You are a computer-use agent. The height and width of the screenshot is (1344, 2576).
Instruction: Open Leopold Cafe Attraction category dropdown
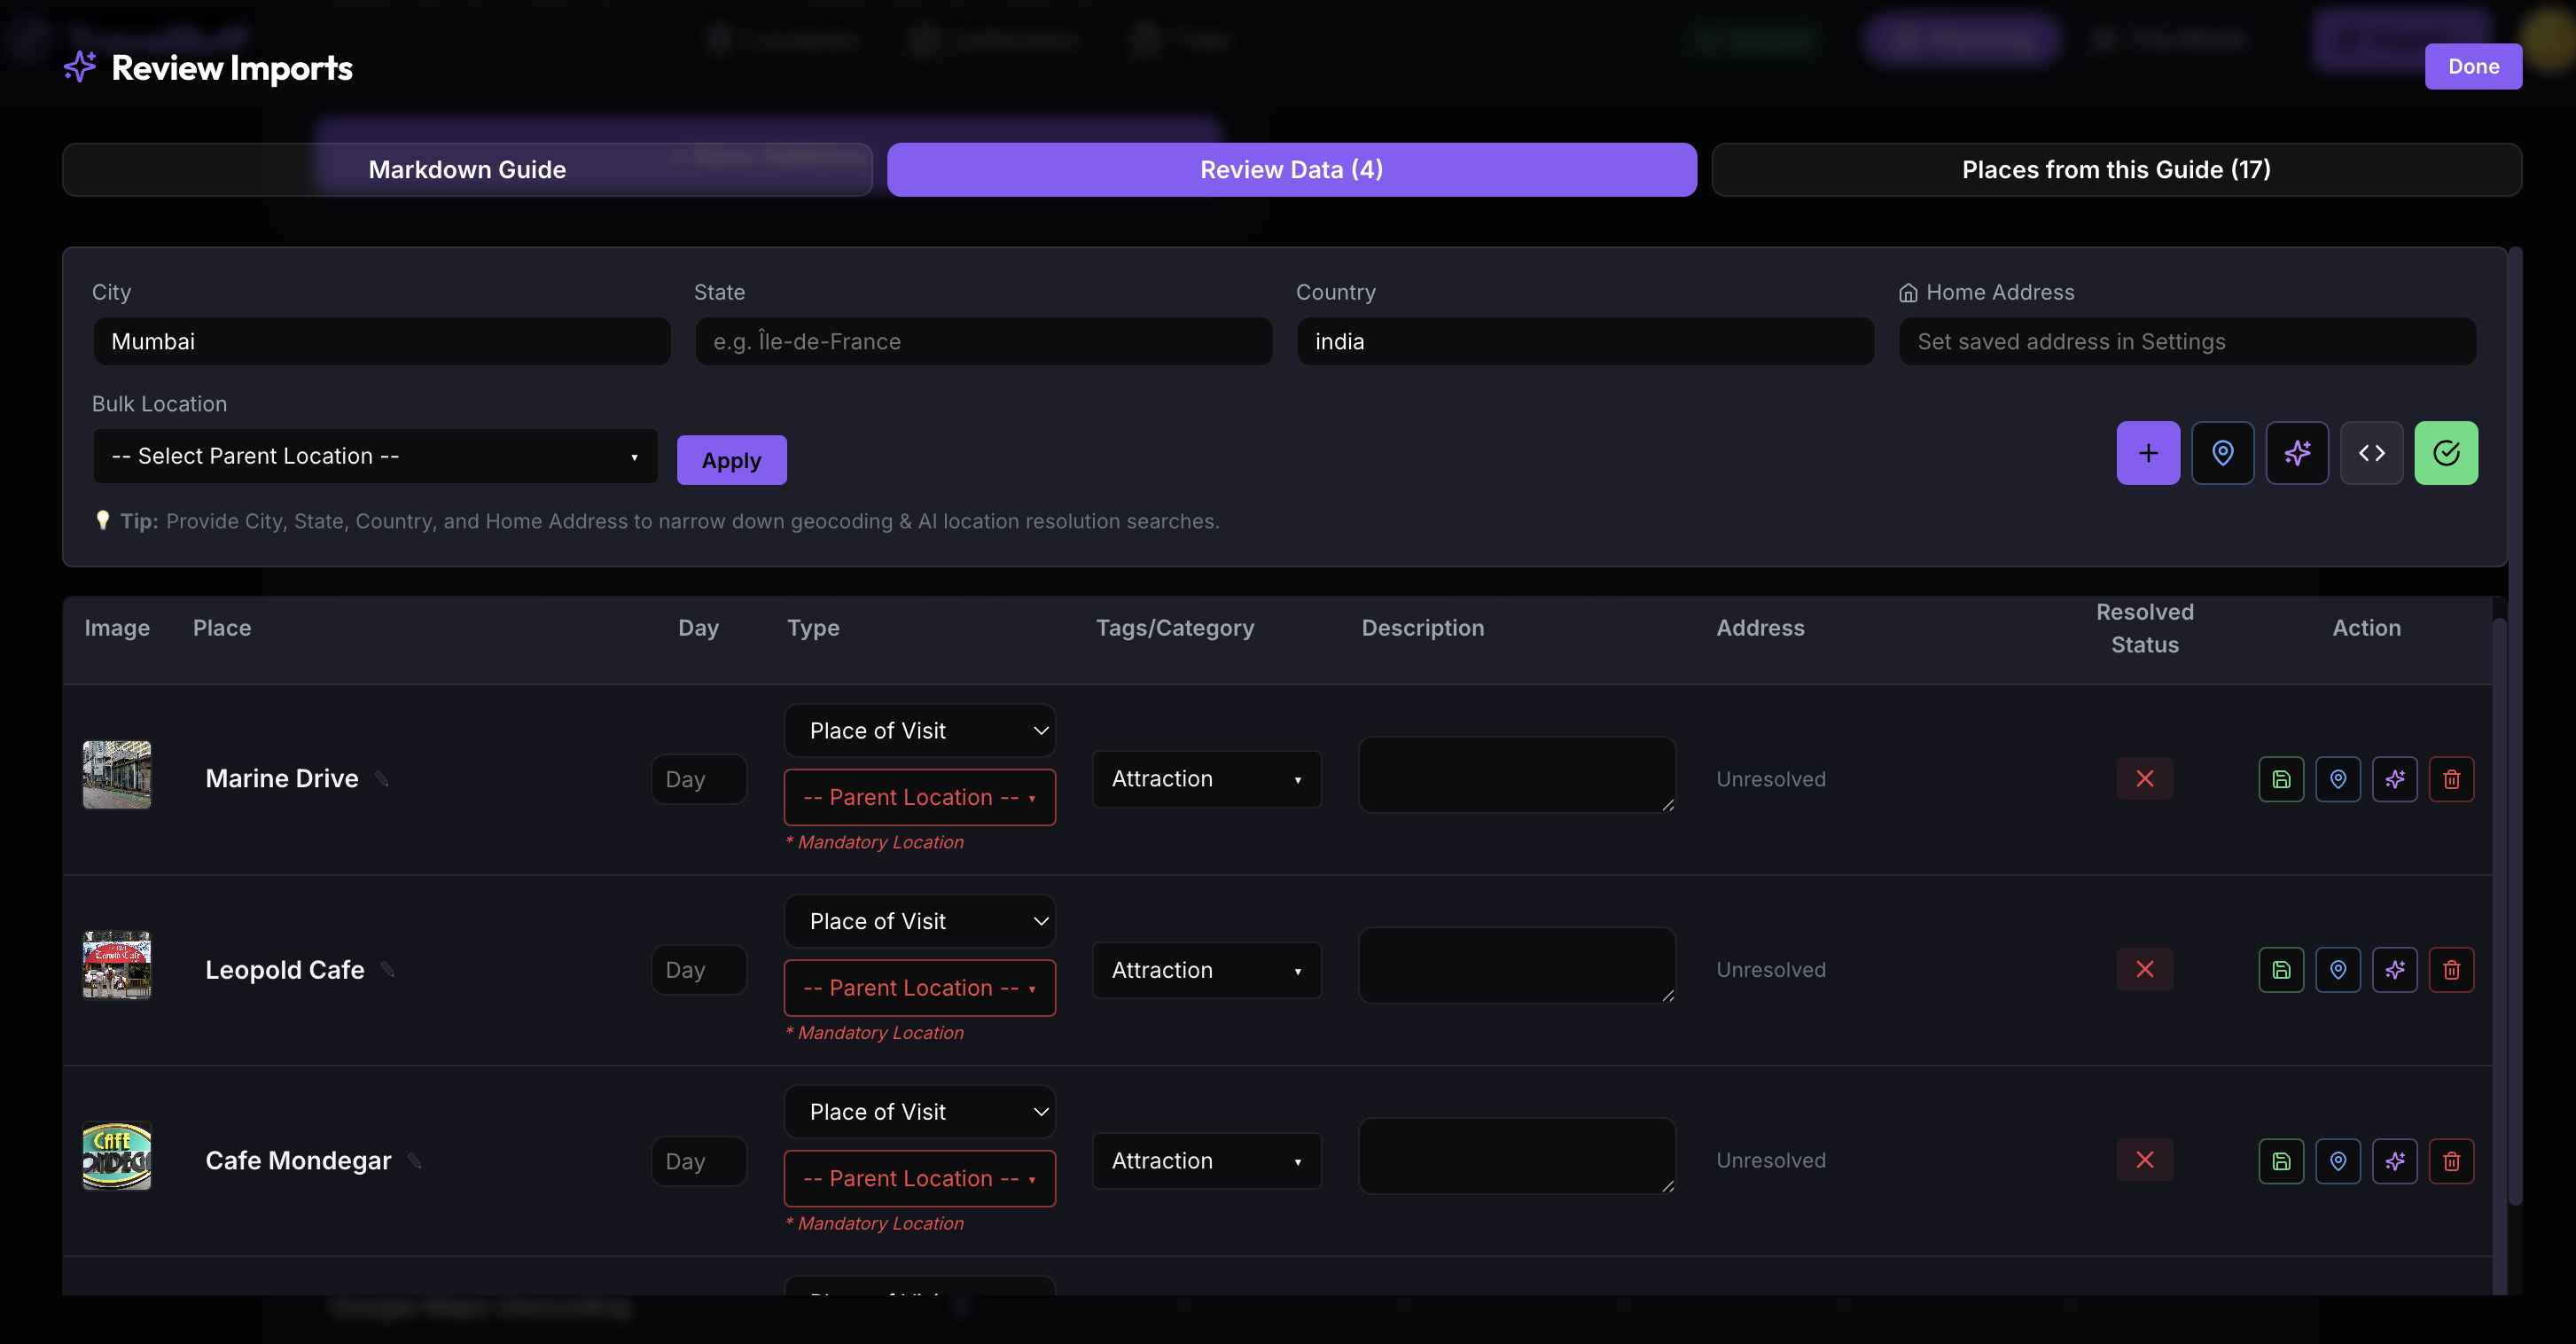[1207, 970]
